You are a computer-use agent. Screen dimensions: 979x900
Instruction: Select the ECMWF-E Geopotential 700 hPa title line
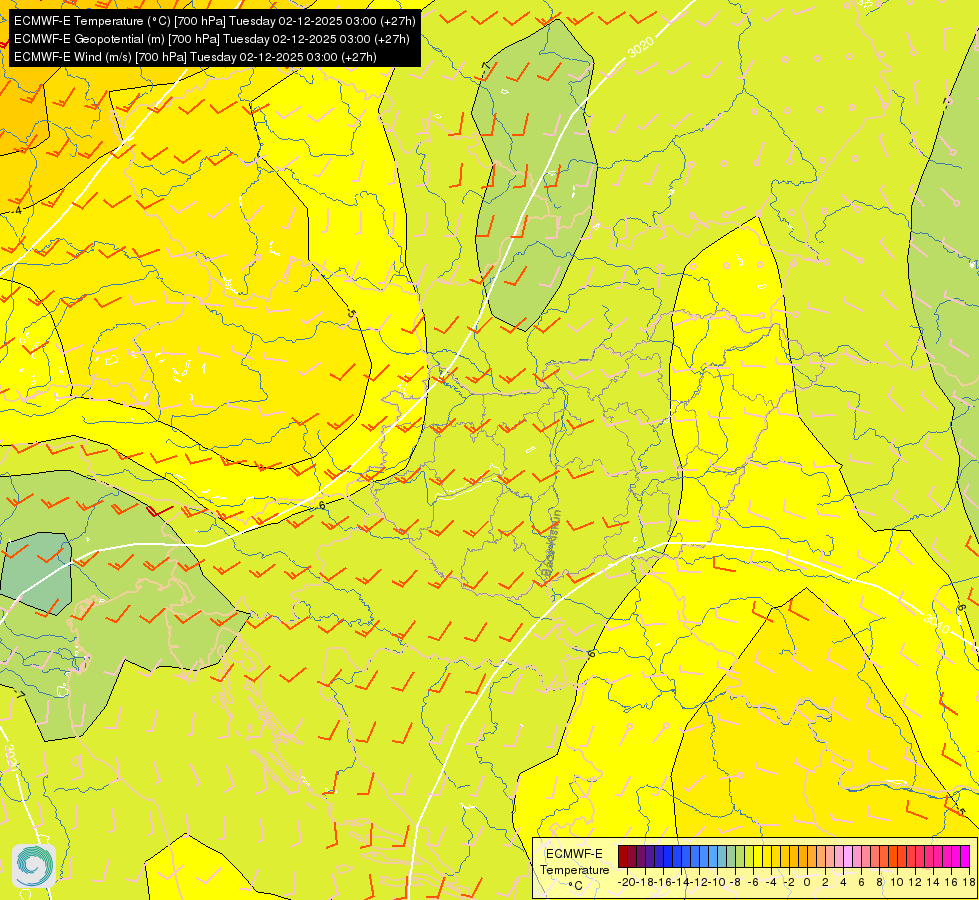[x=212, y=39]
